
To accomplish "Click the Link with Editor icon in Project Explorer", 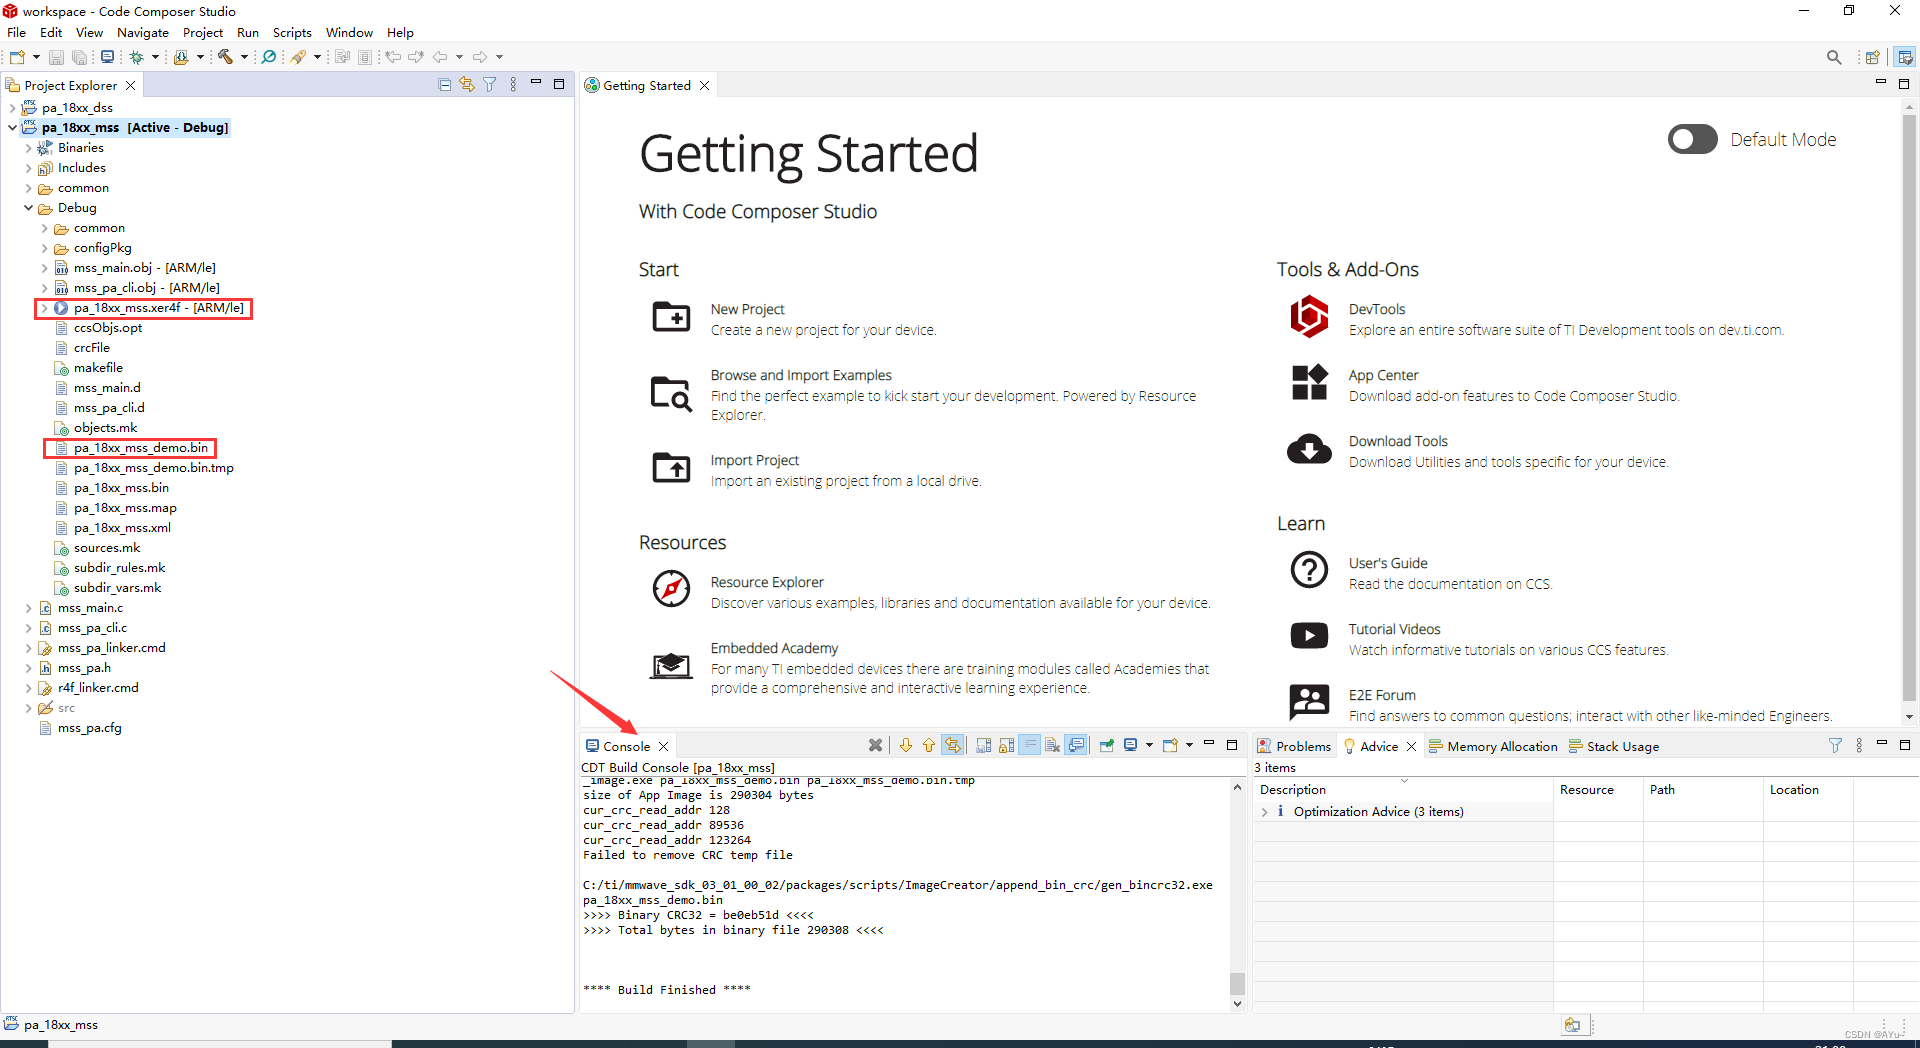I will (467, 85).
